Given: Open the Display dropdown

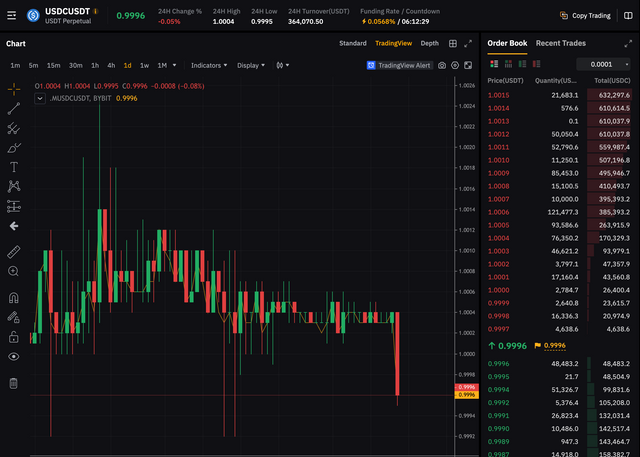Looking at the screenshot, I should coord(251,65).
